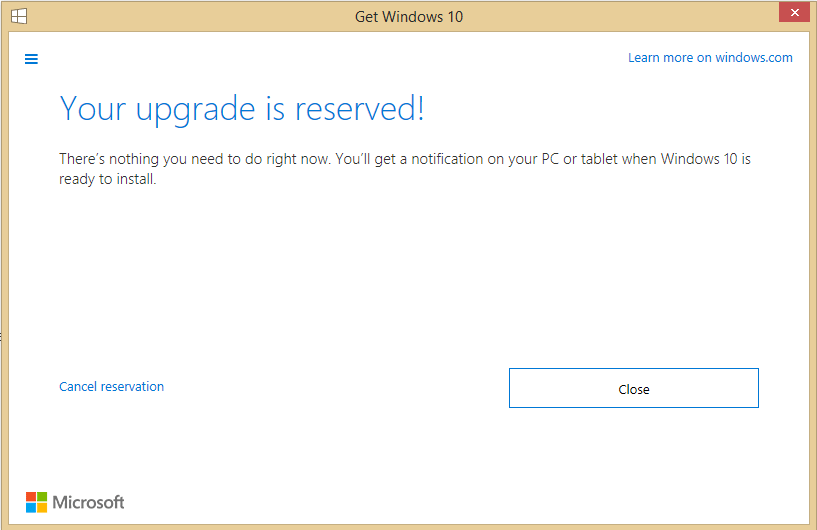Click the blue square of Microsoft logo

click(x=31, y=508)
